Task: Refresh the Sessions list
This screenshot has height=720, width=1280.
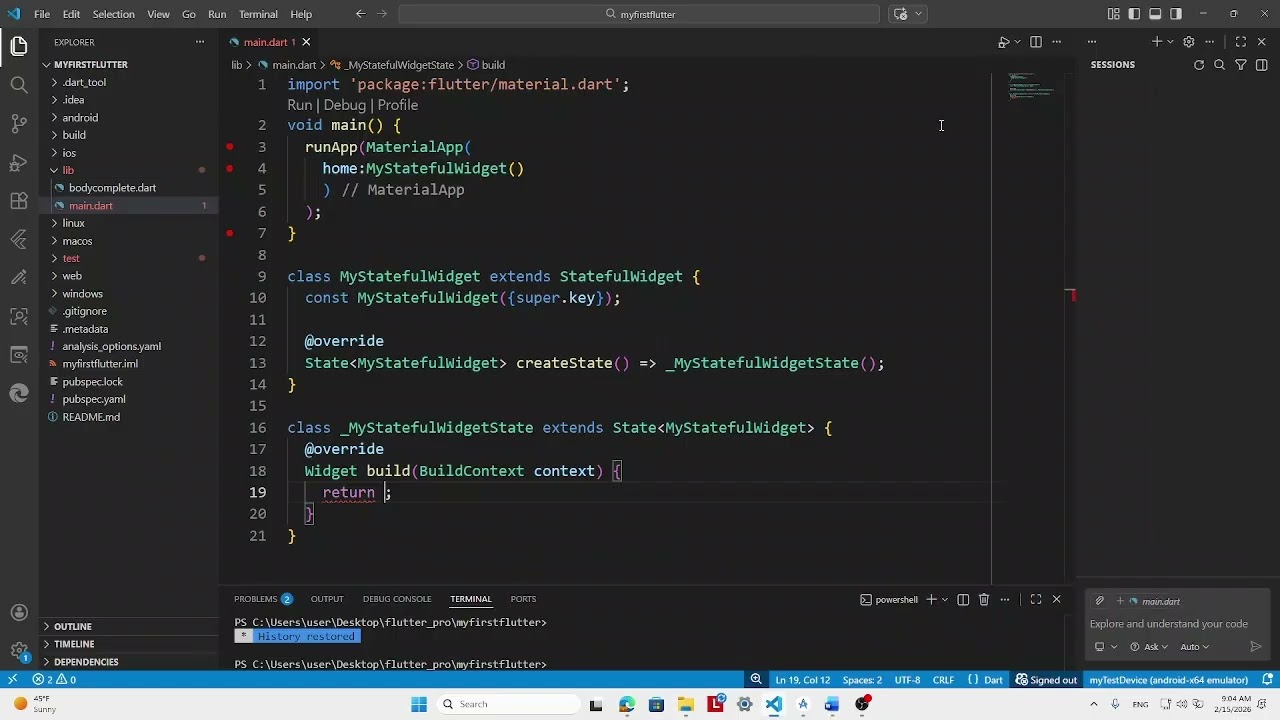Action: pyautogui.click(x=1199, y=65)
